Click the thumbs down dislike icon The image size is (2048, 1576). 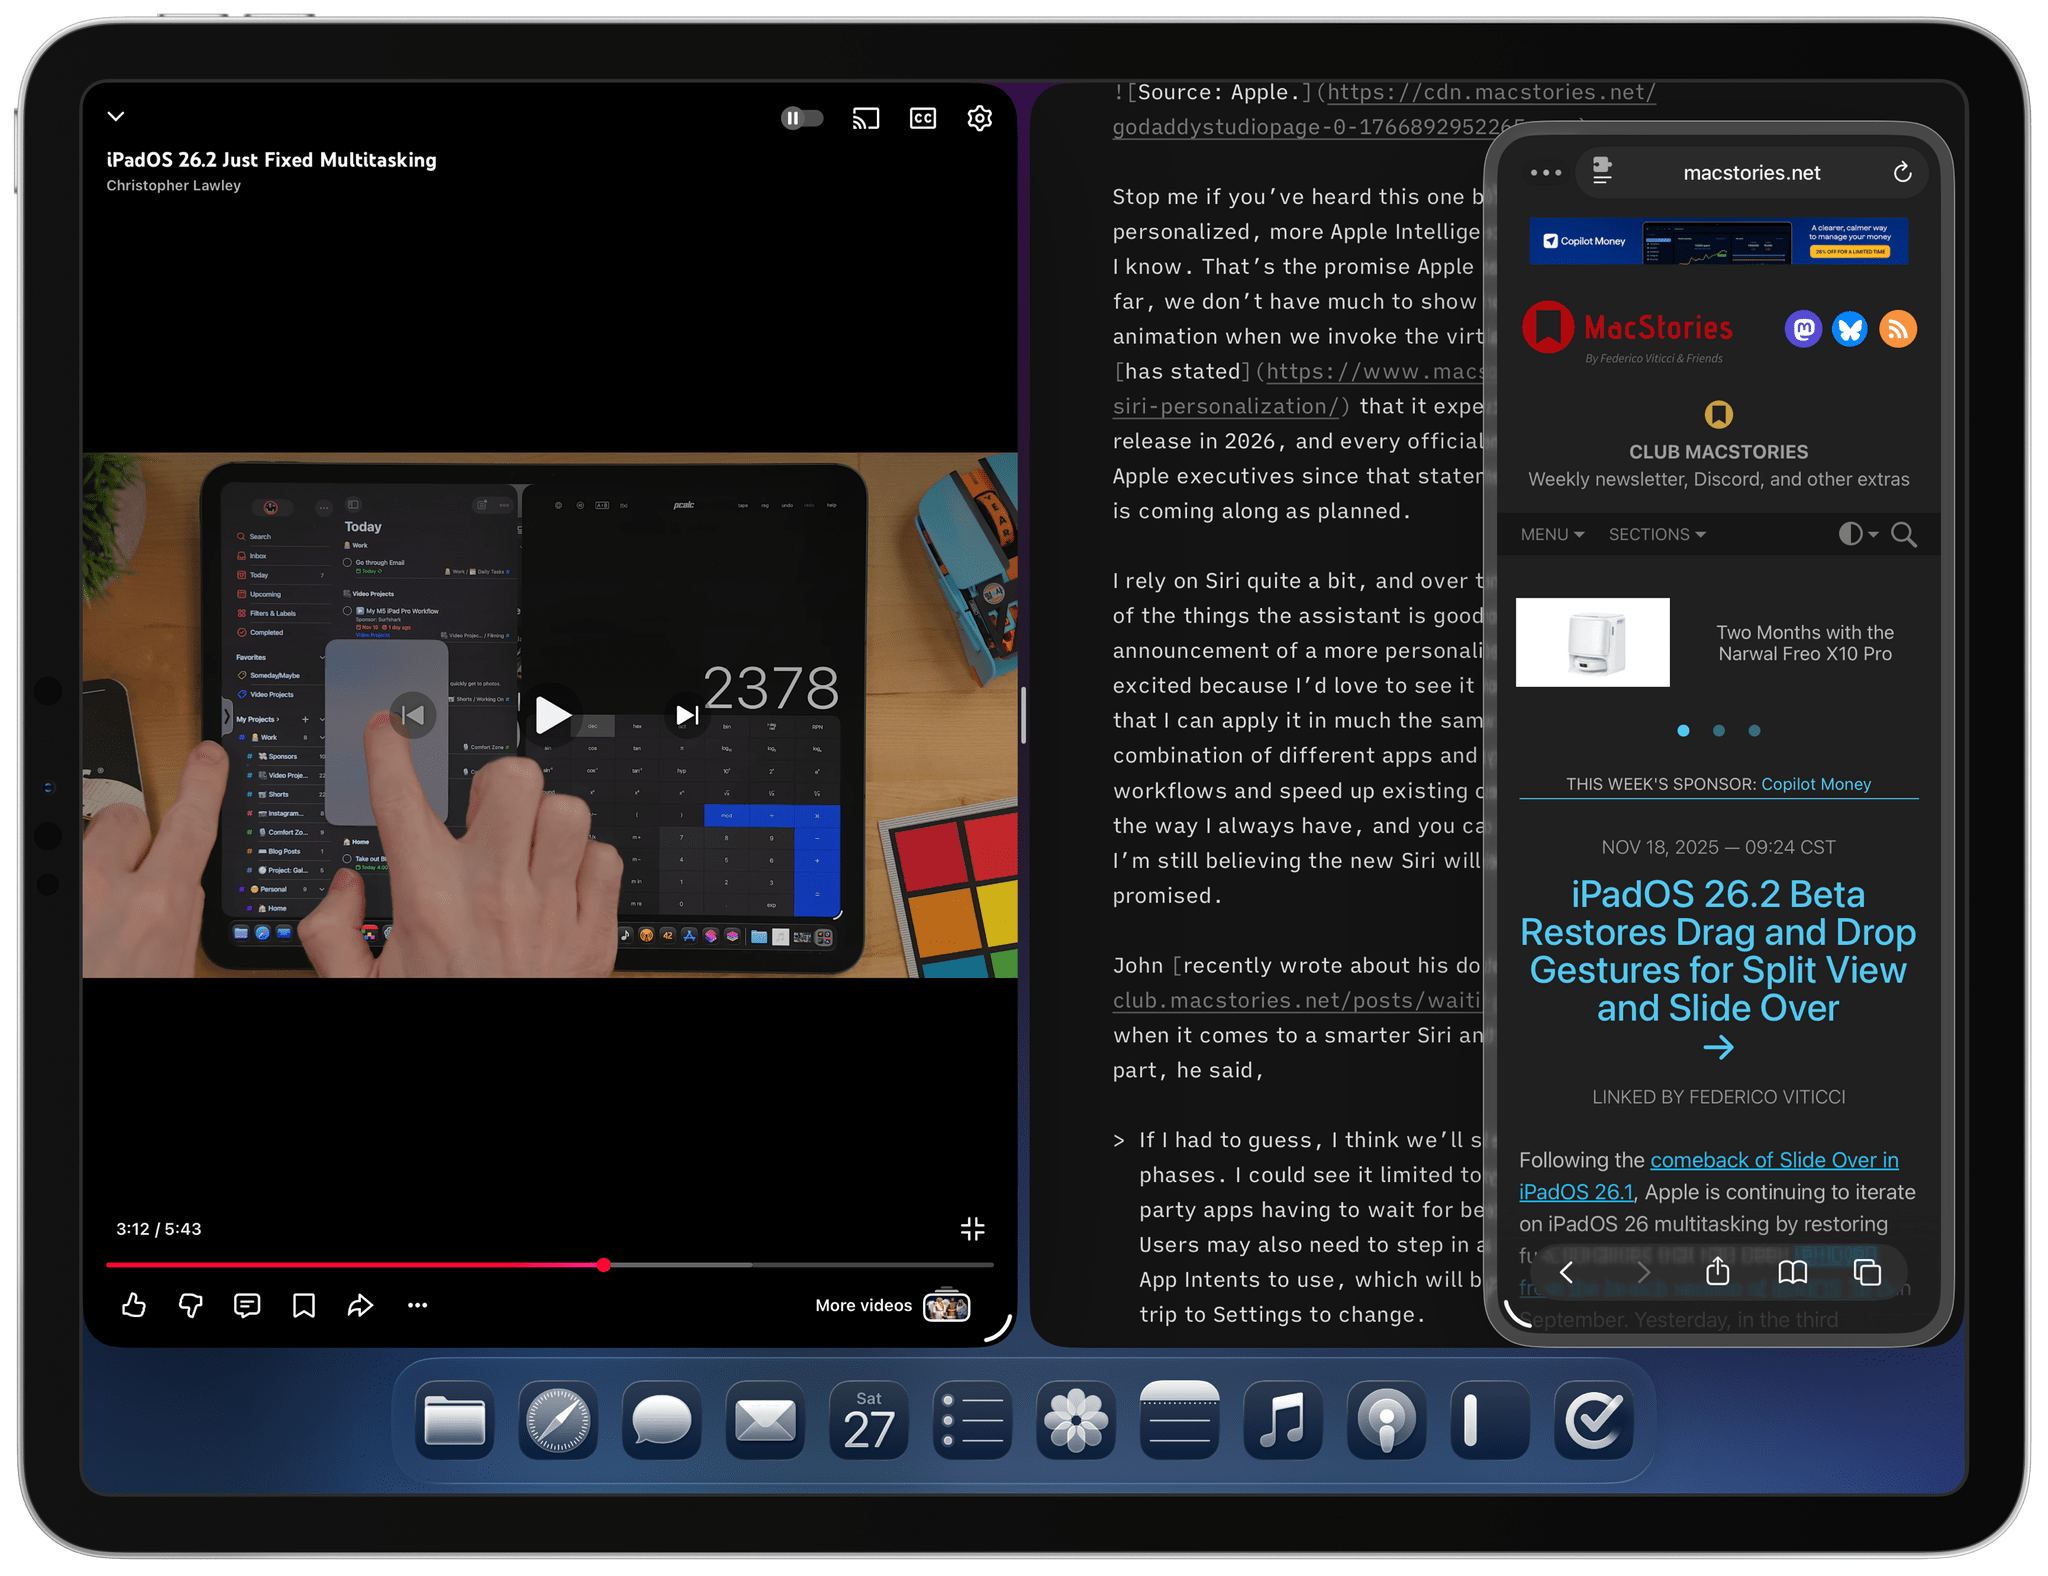click(x=190, y=1305)
